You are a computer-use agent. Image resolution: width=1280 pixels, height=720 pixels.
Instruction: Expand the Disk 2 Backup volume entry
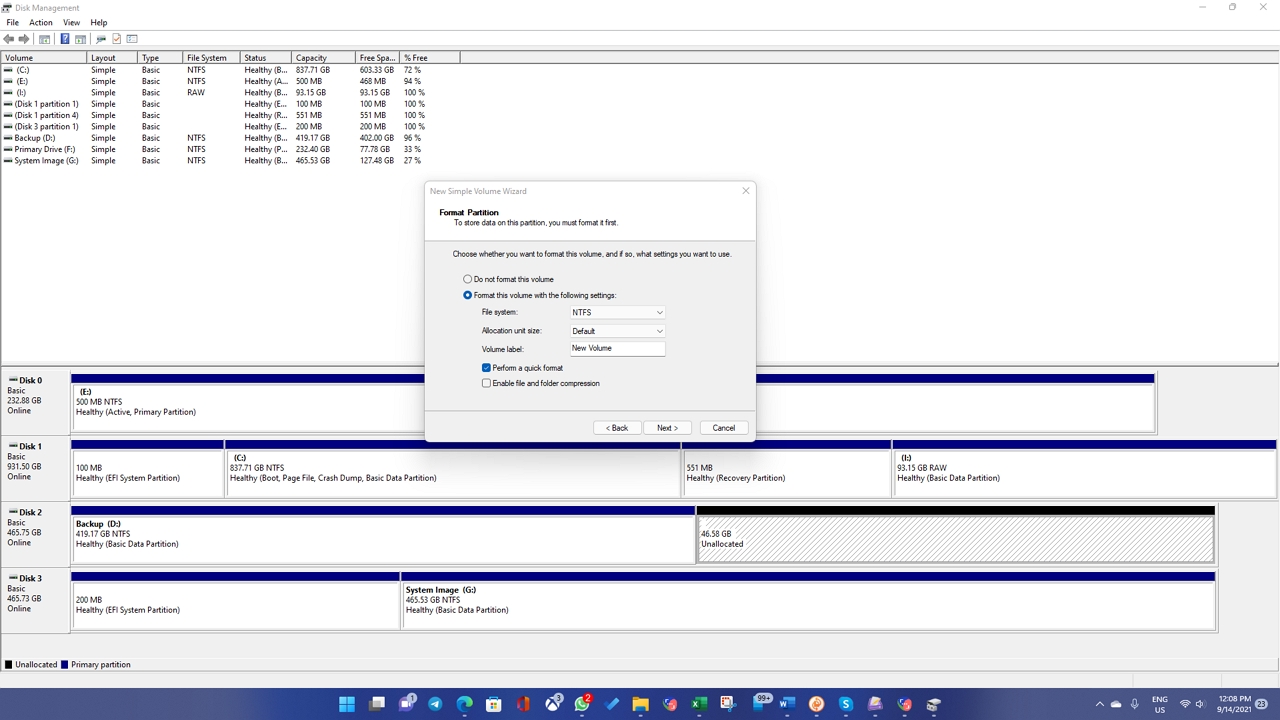[383, 537]
